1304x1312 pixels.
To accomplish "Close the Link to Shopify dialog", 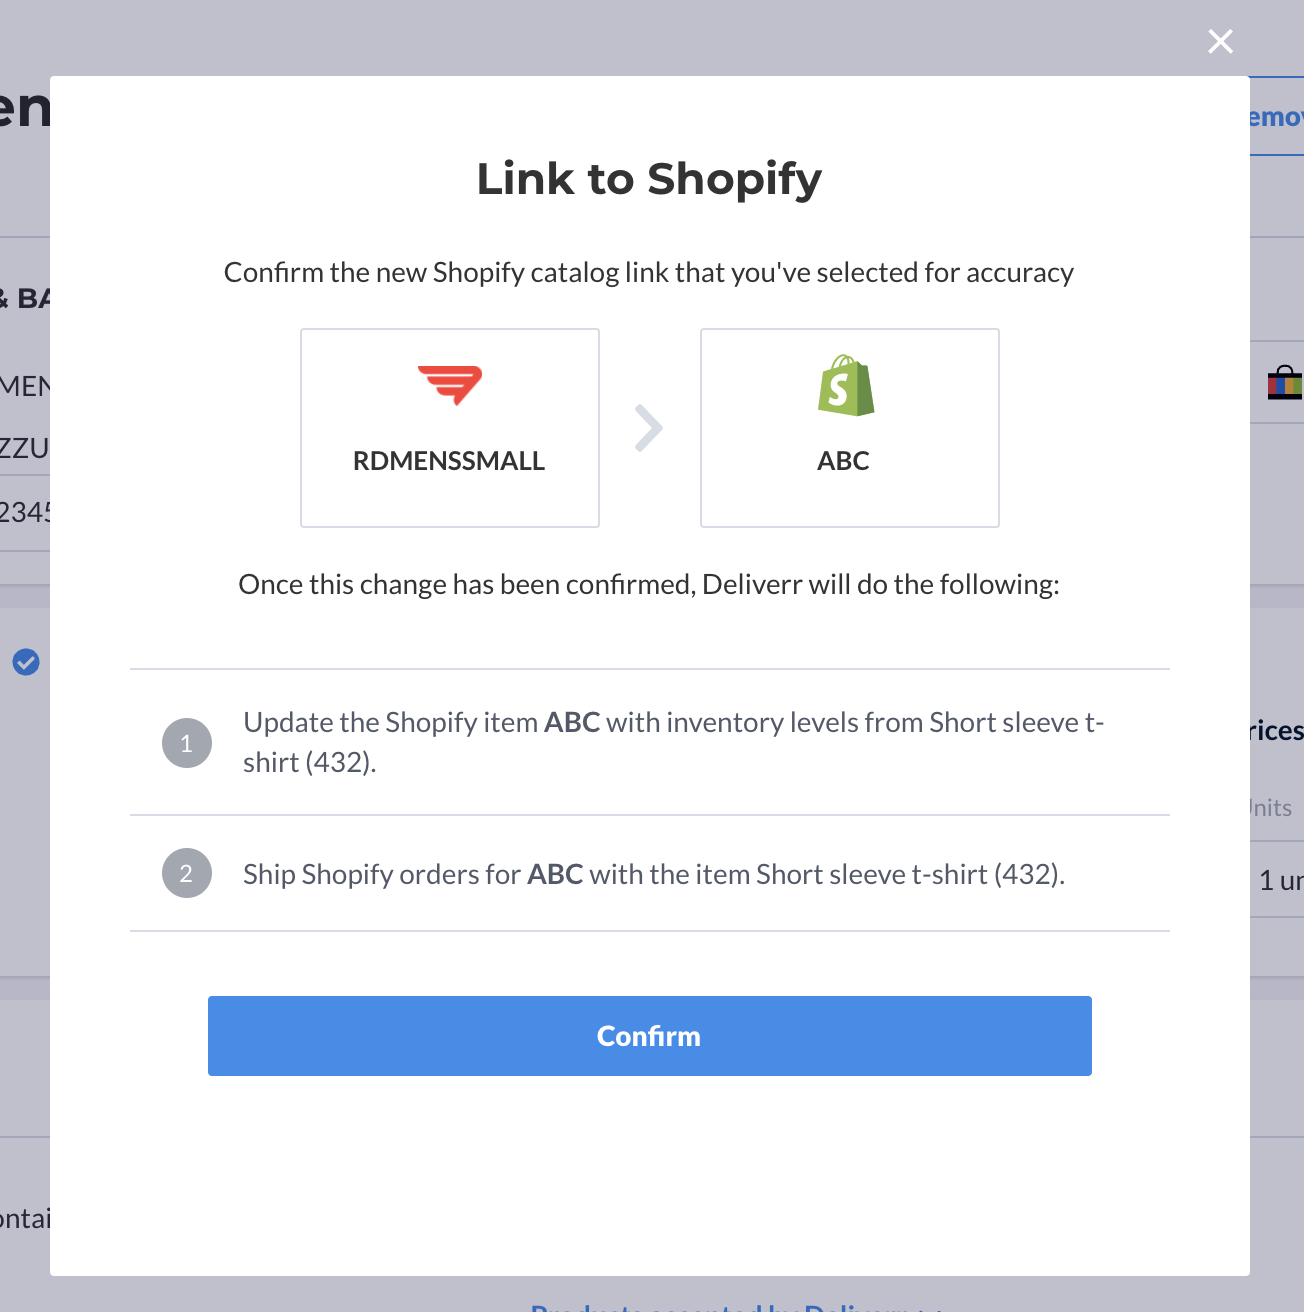I will 1220,41.
